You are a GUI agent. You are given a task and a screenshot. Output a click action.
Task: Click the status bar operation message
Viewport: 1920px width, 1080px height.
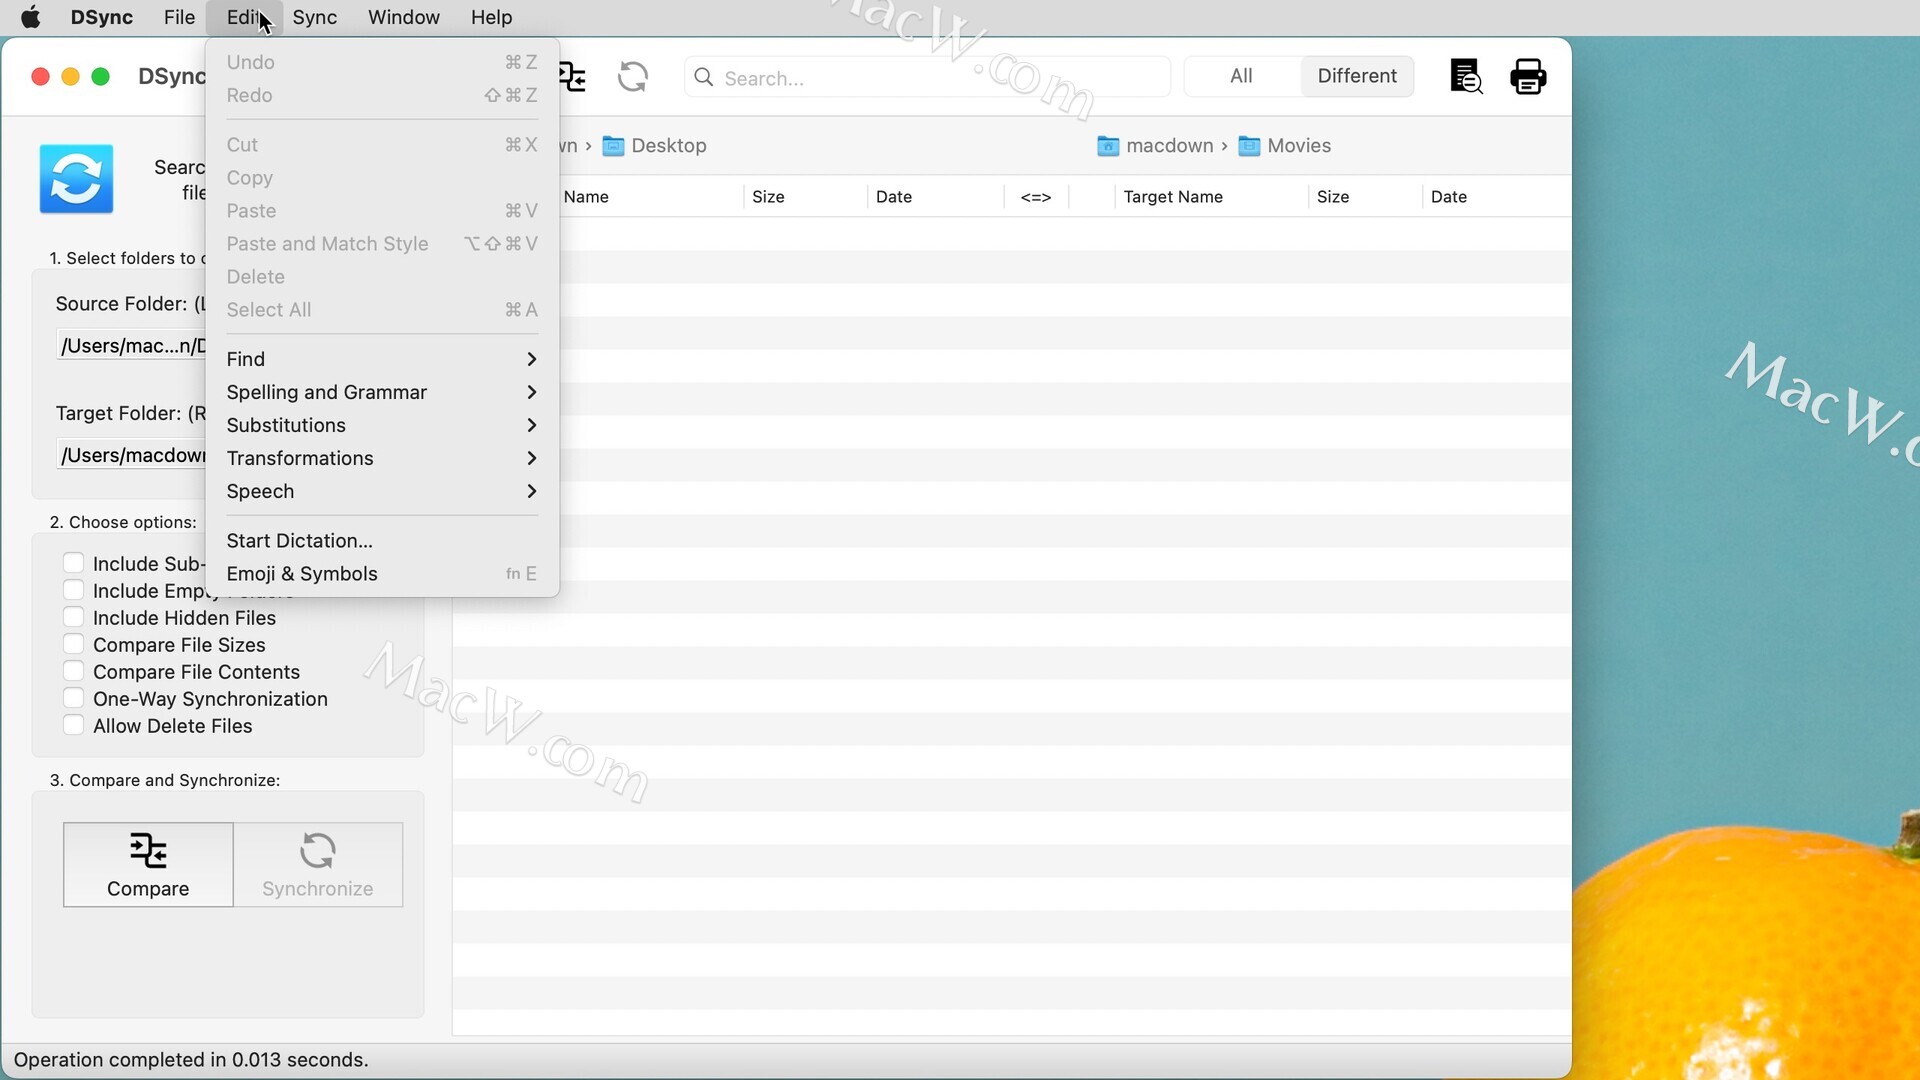(x=191, y=1060)
